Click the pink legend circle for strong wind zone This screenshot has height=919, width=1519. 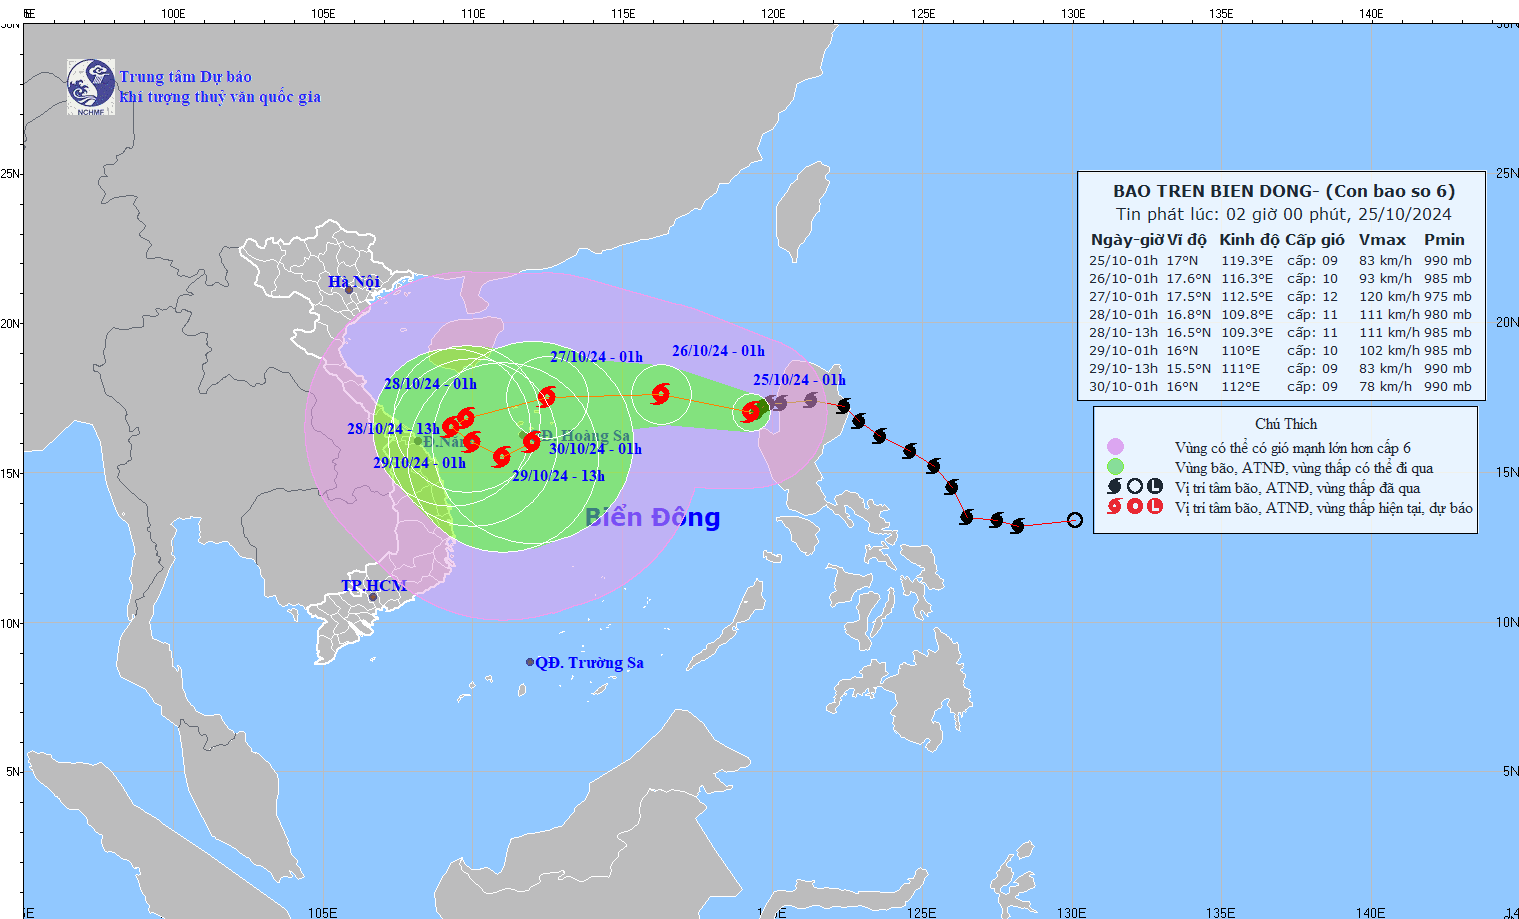[1115, 447]
